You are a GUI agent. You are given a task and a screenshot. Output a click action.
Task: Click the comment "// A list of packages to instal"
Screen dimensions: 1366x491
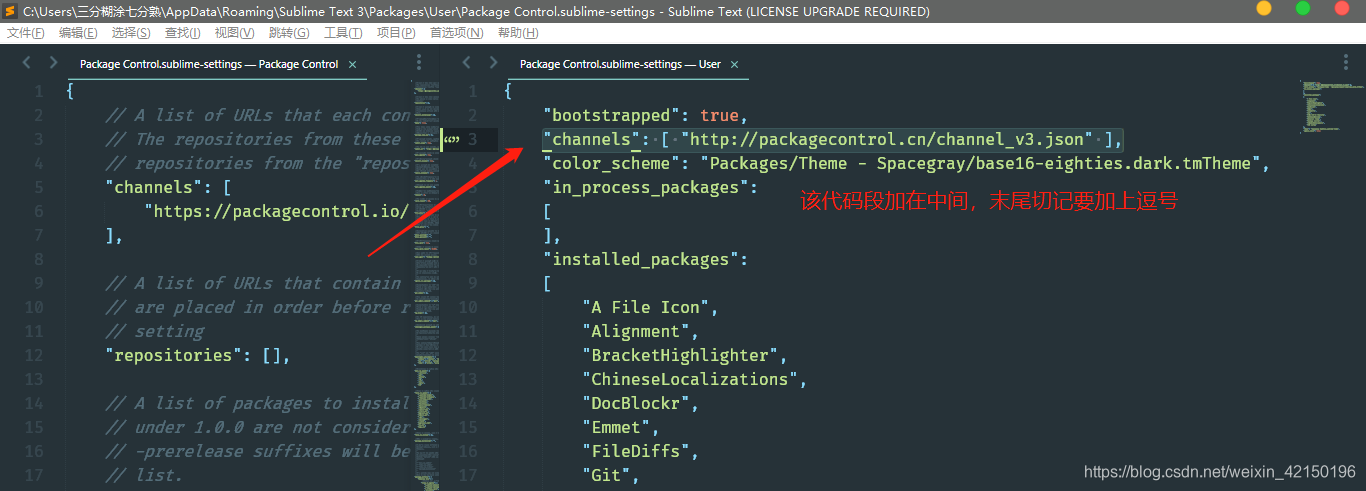coord(257,403)
